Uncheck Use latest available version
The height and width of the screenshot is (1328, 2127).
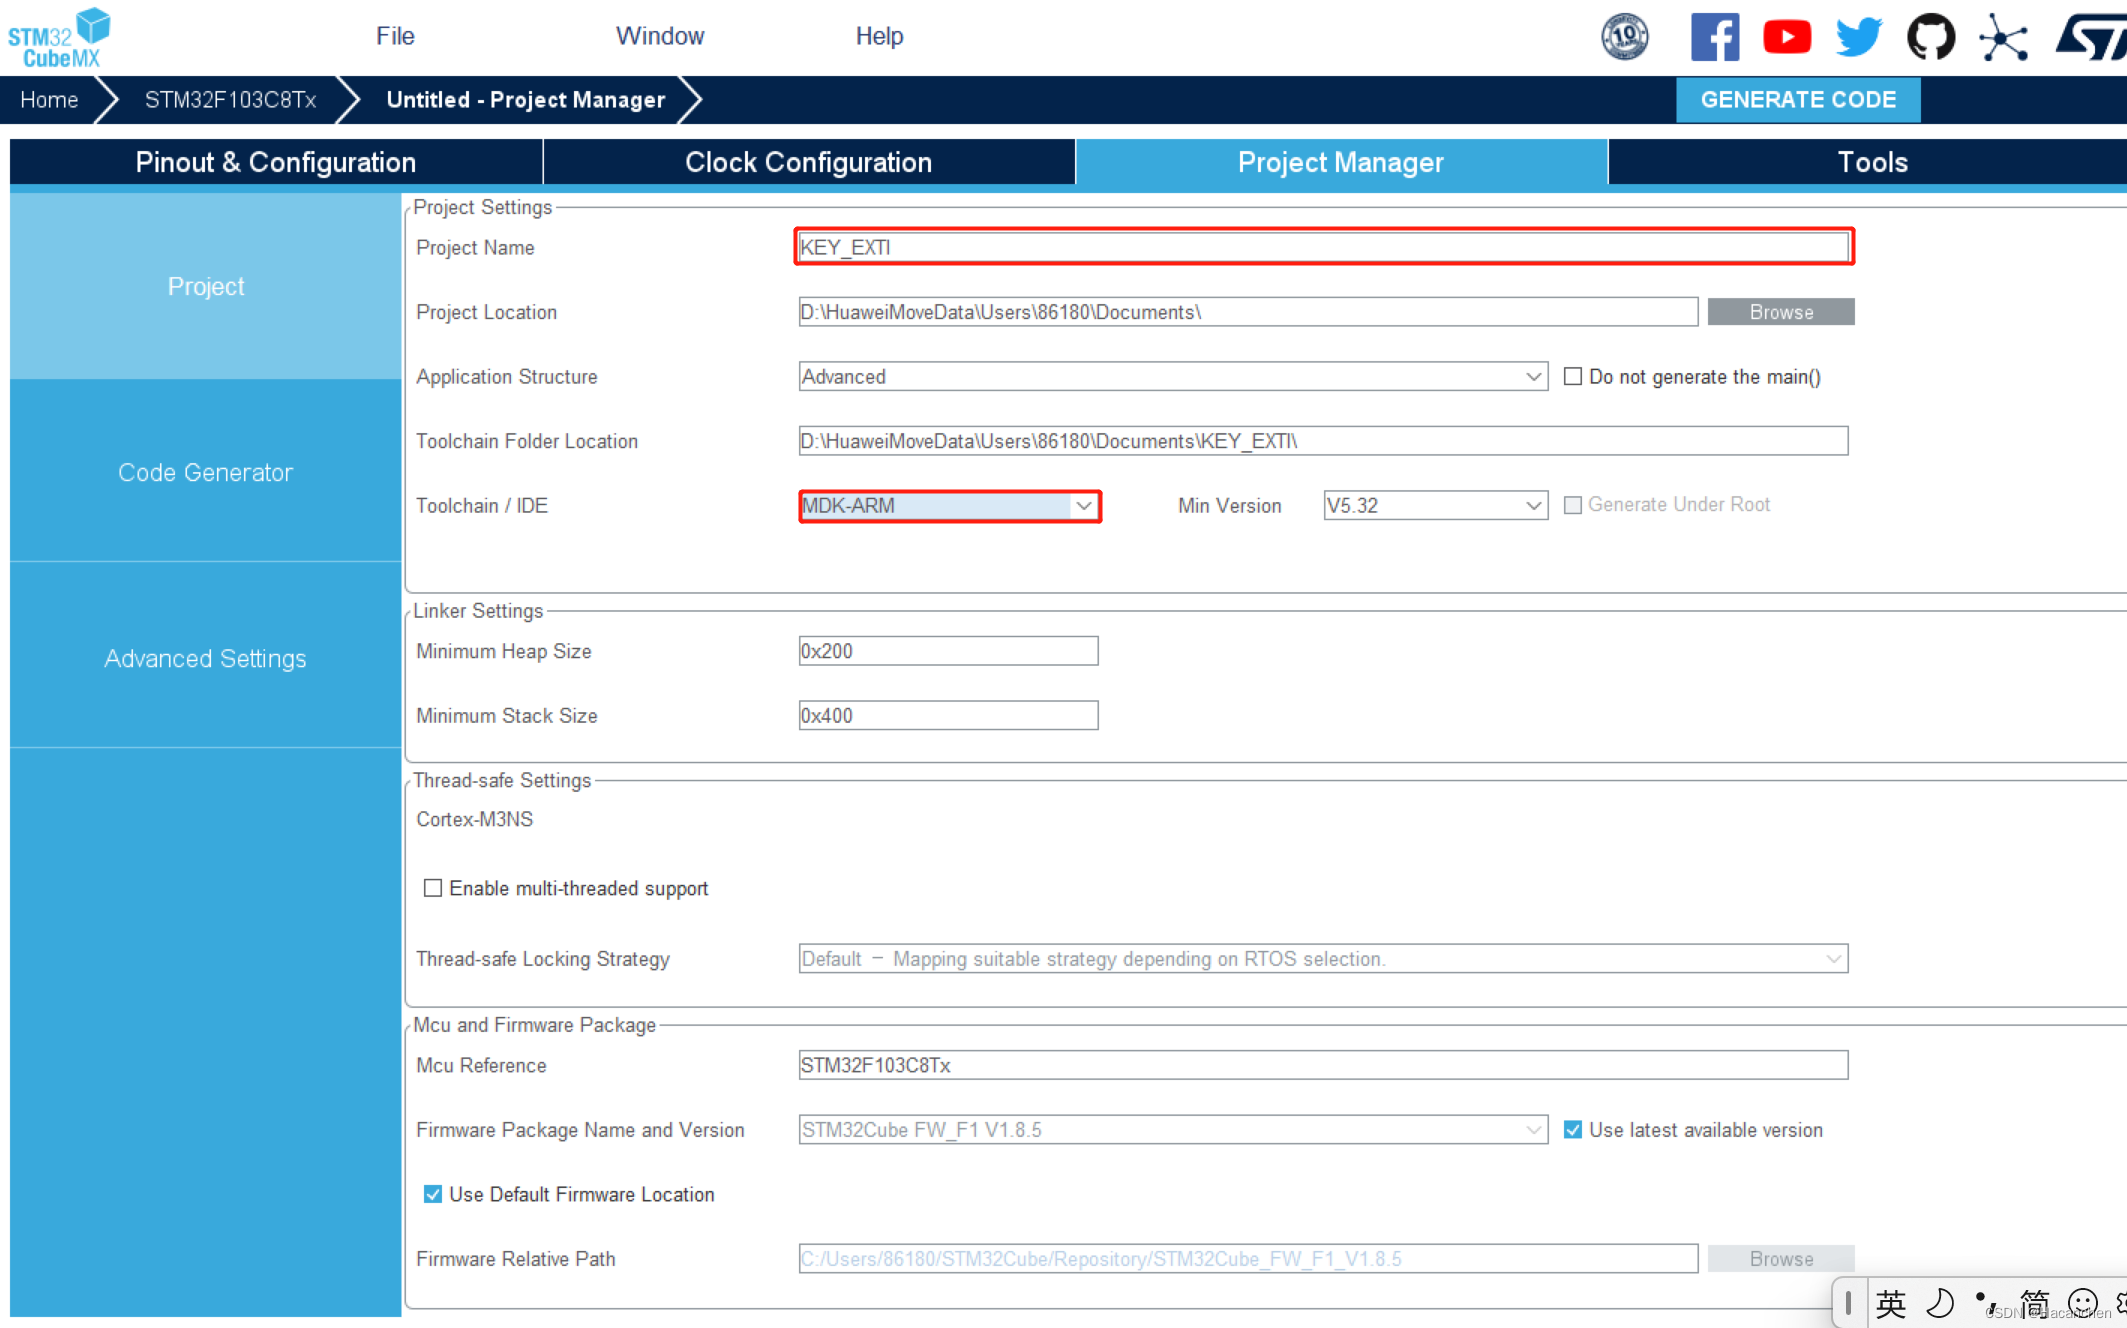coord(1573,1130)
